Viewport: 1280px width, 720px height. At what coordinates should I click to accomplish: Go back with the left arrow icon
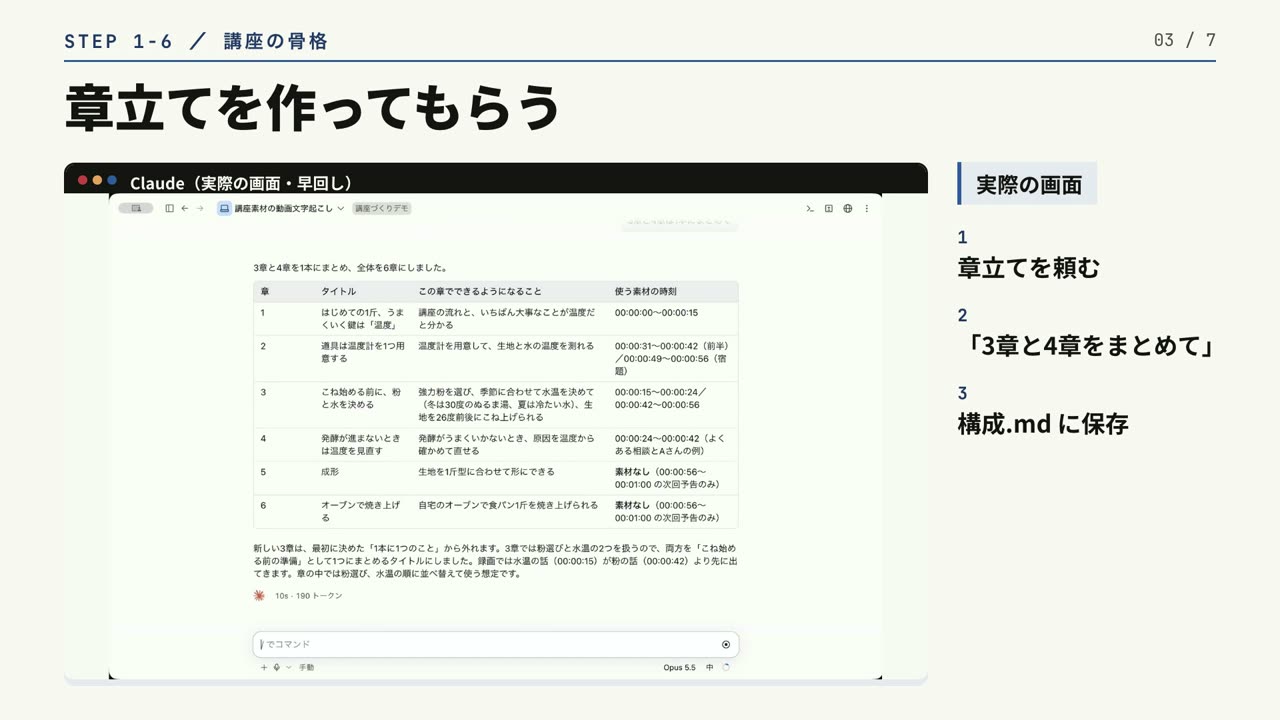pos(184,208)
